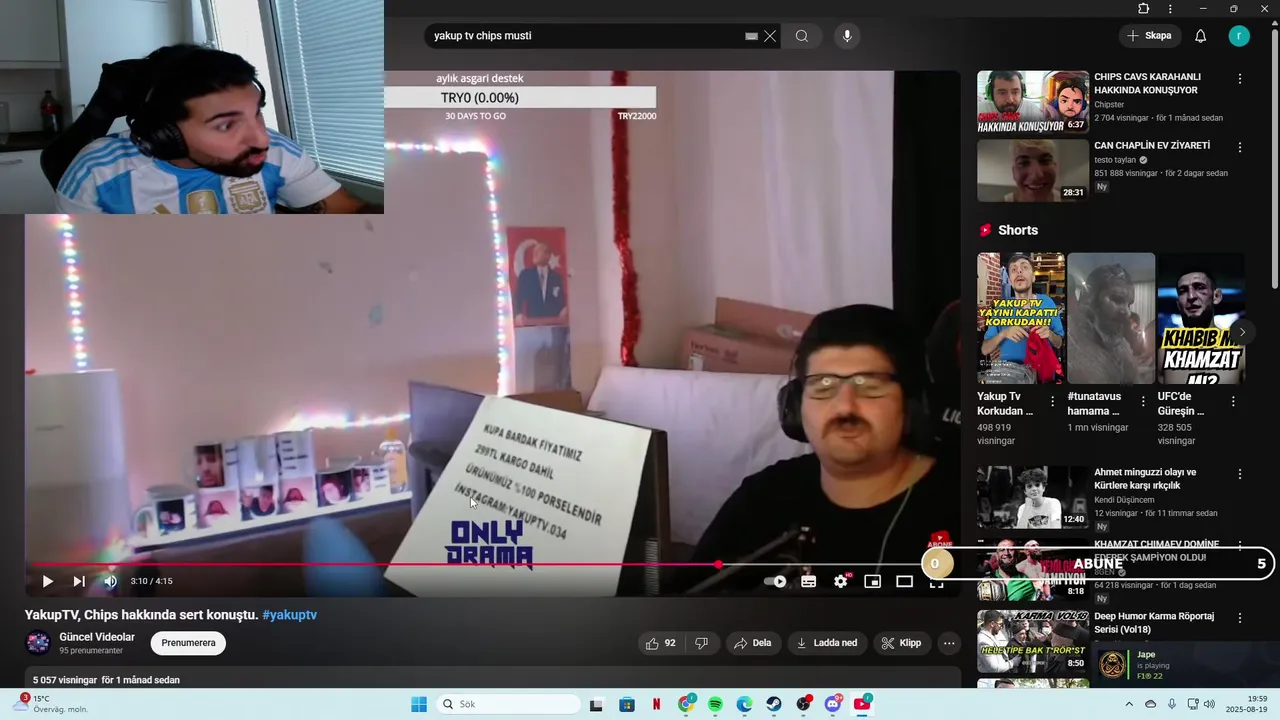This screenshot has width=1280, height=720.
Task: Open the Windows Start menu
Action: [x=419, y=704]
